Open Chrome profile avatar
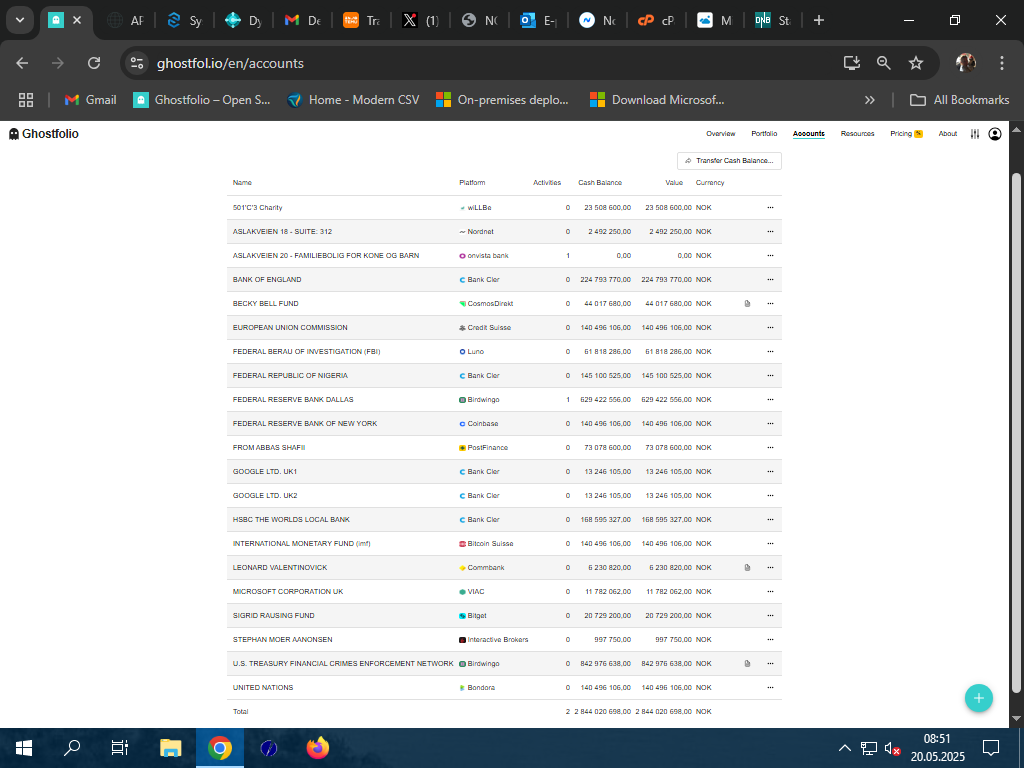1024x768 pixels. 965,63
